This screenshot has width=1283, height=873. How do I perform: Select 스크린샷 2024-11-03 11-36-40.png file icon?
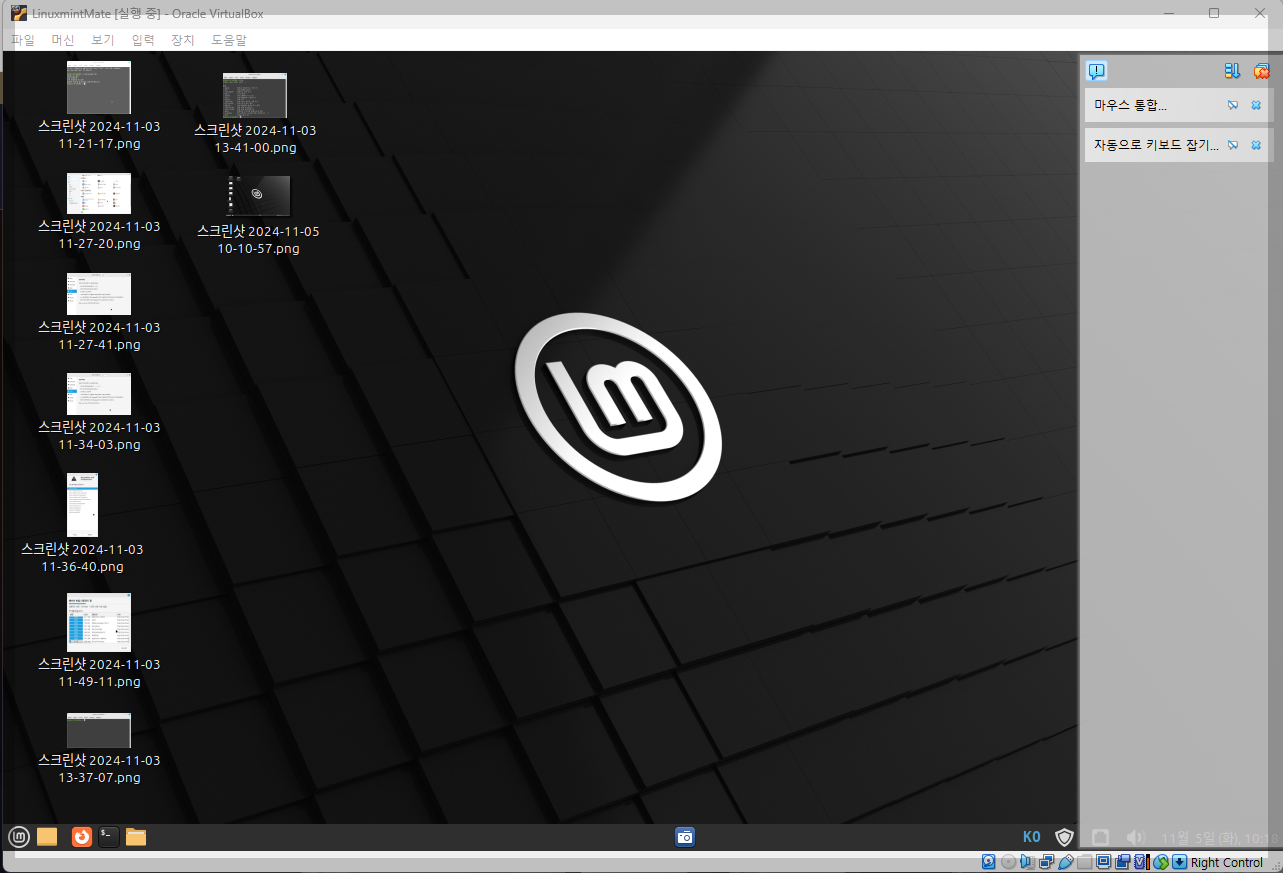82,505
